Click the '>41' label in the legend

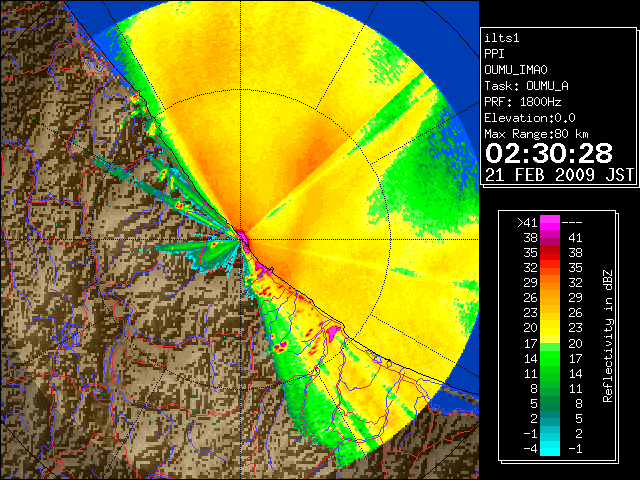(527, 222)
